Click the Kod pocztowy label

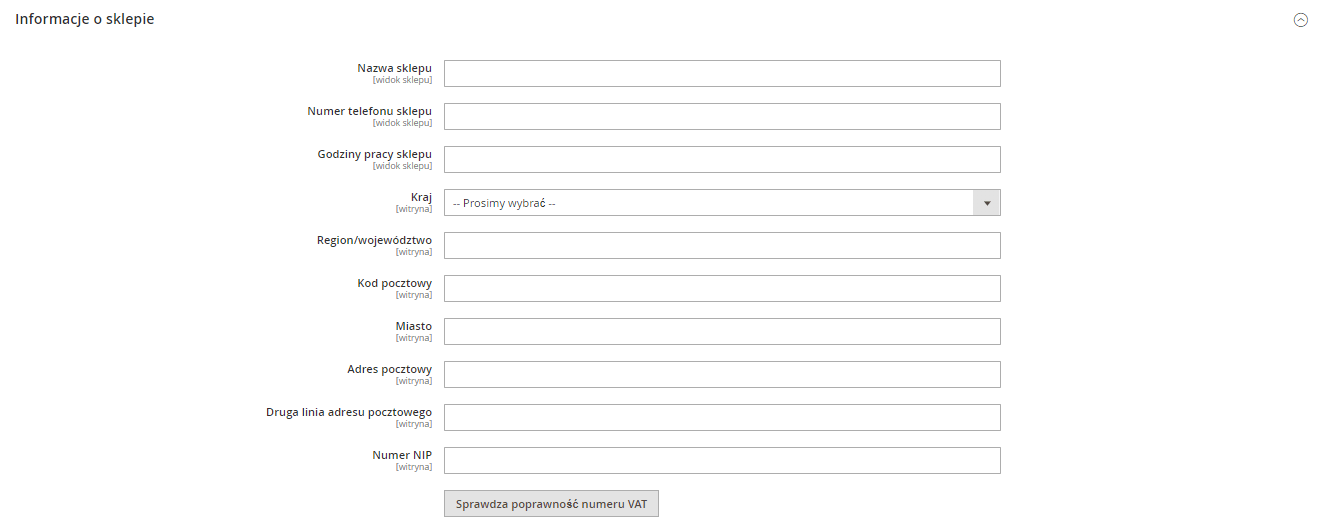[x=395, y=283]
